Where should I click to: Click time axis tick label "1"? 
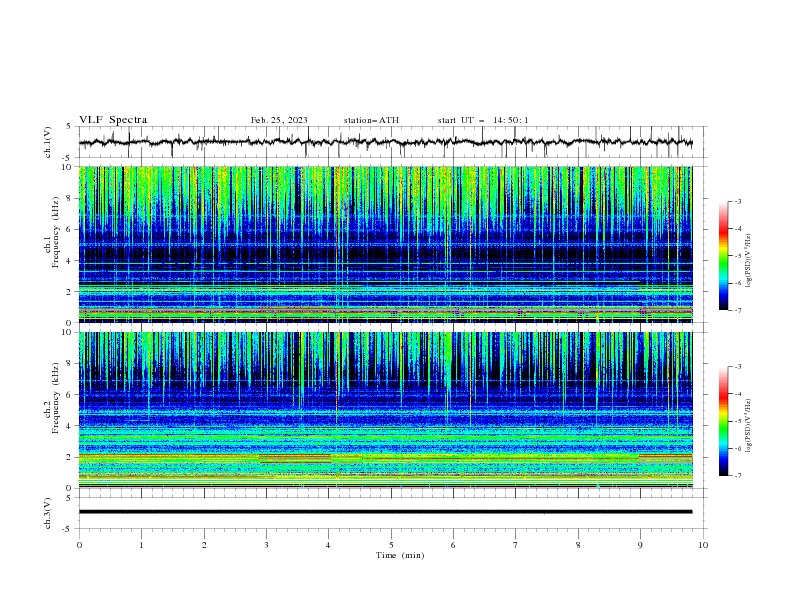[x=141, y=545]
